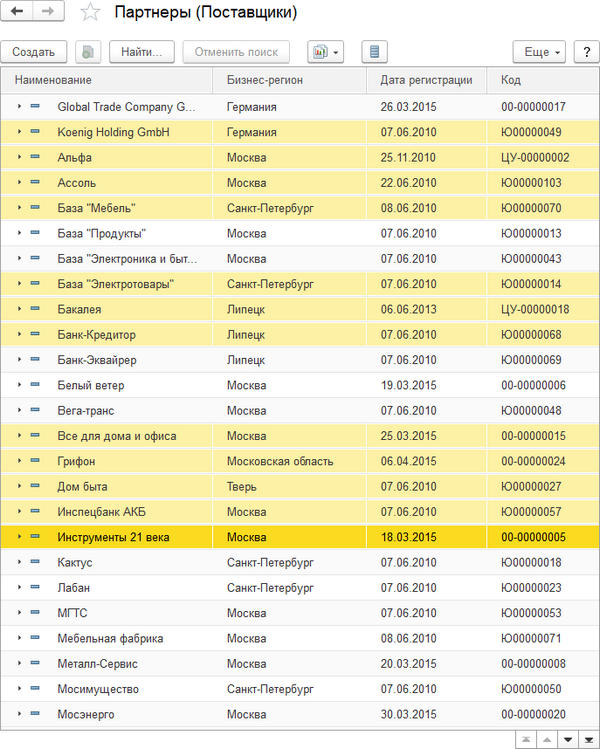The image size is (600, 749).
Task: Open the Еще dropdown menu
Action: point(540,52)
